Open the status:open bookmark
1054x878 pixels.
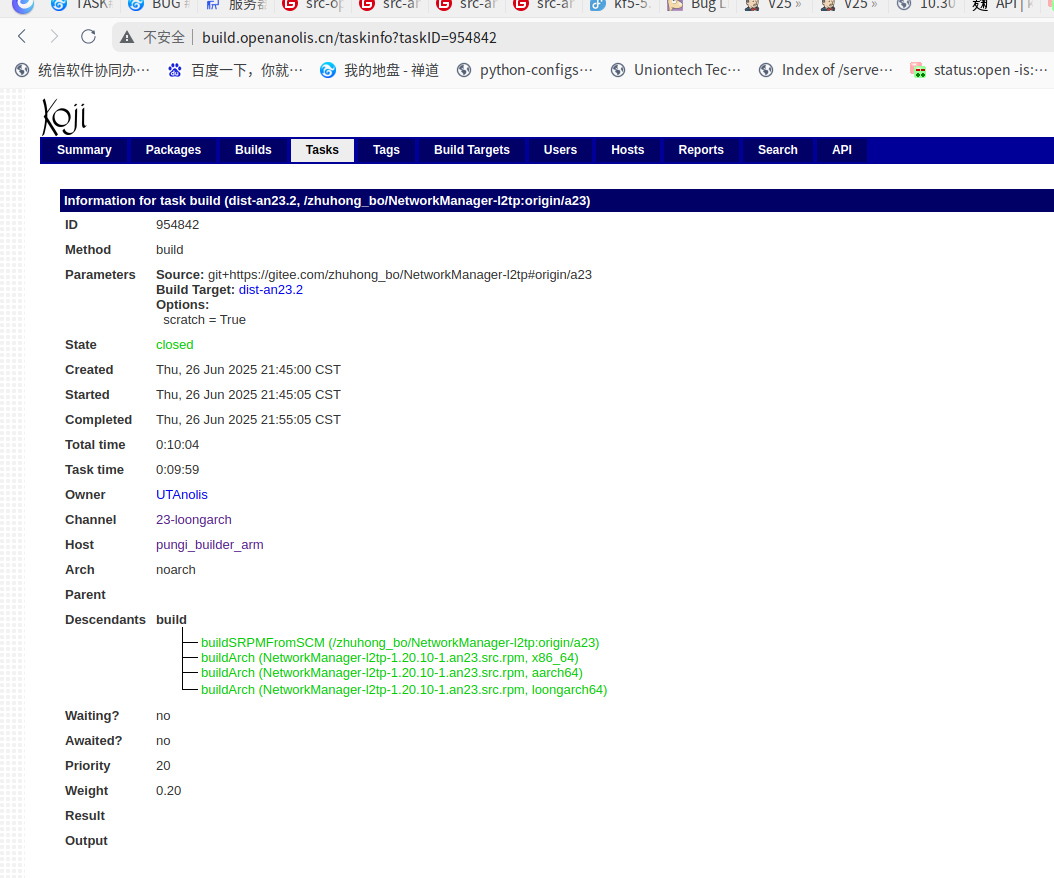(978, 70)
